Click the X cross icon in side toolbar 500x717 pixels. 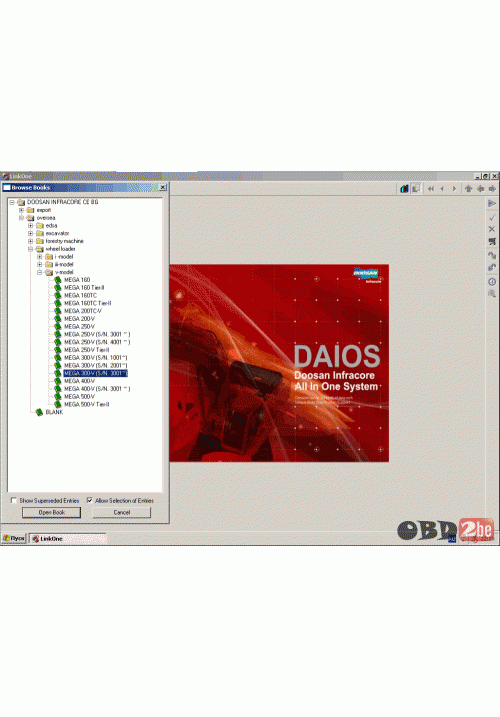492,229
